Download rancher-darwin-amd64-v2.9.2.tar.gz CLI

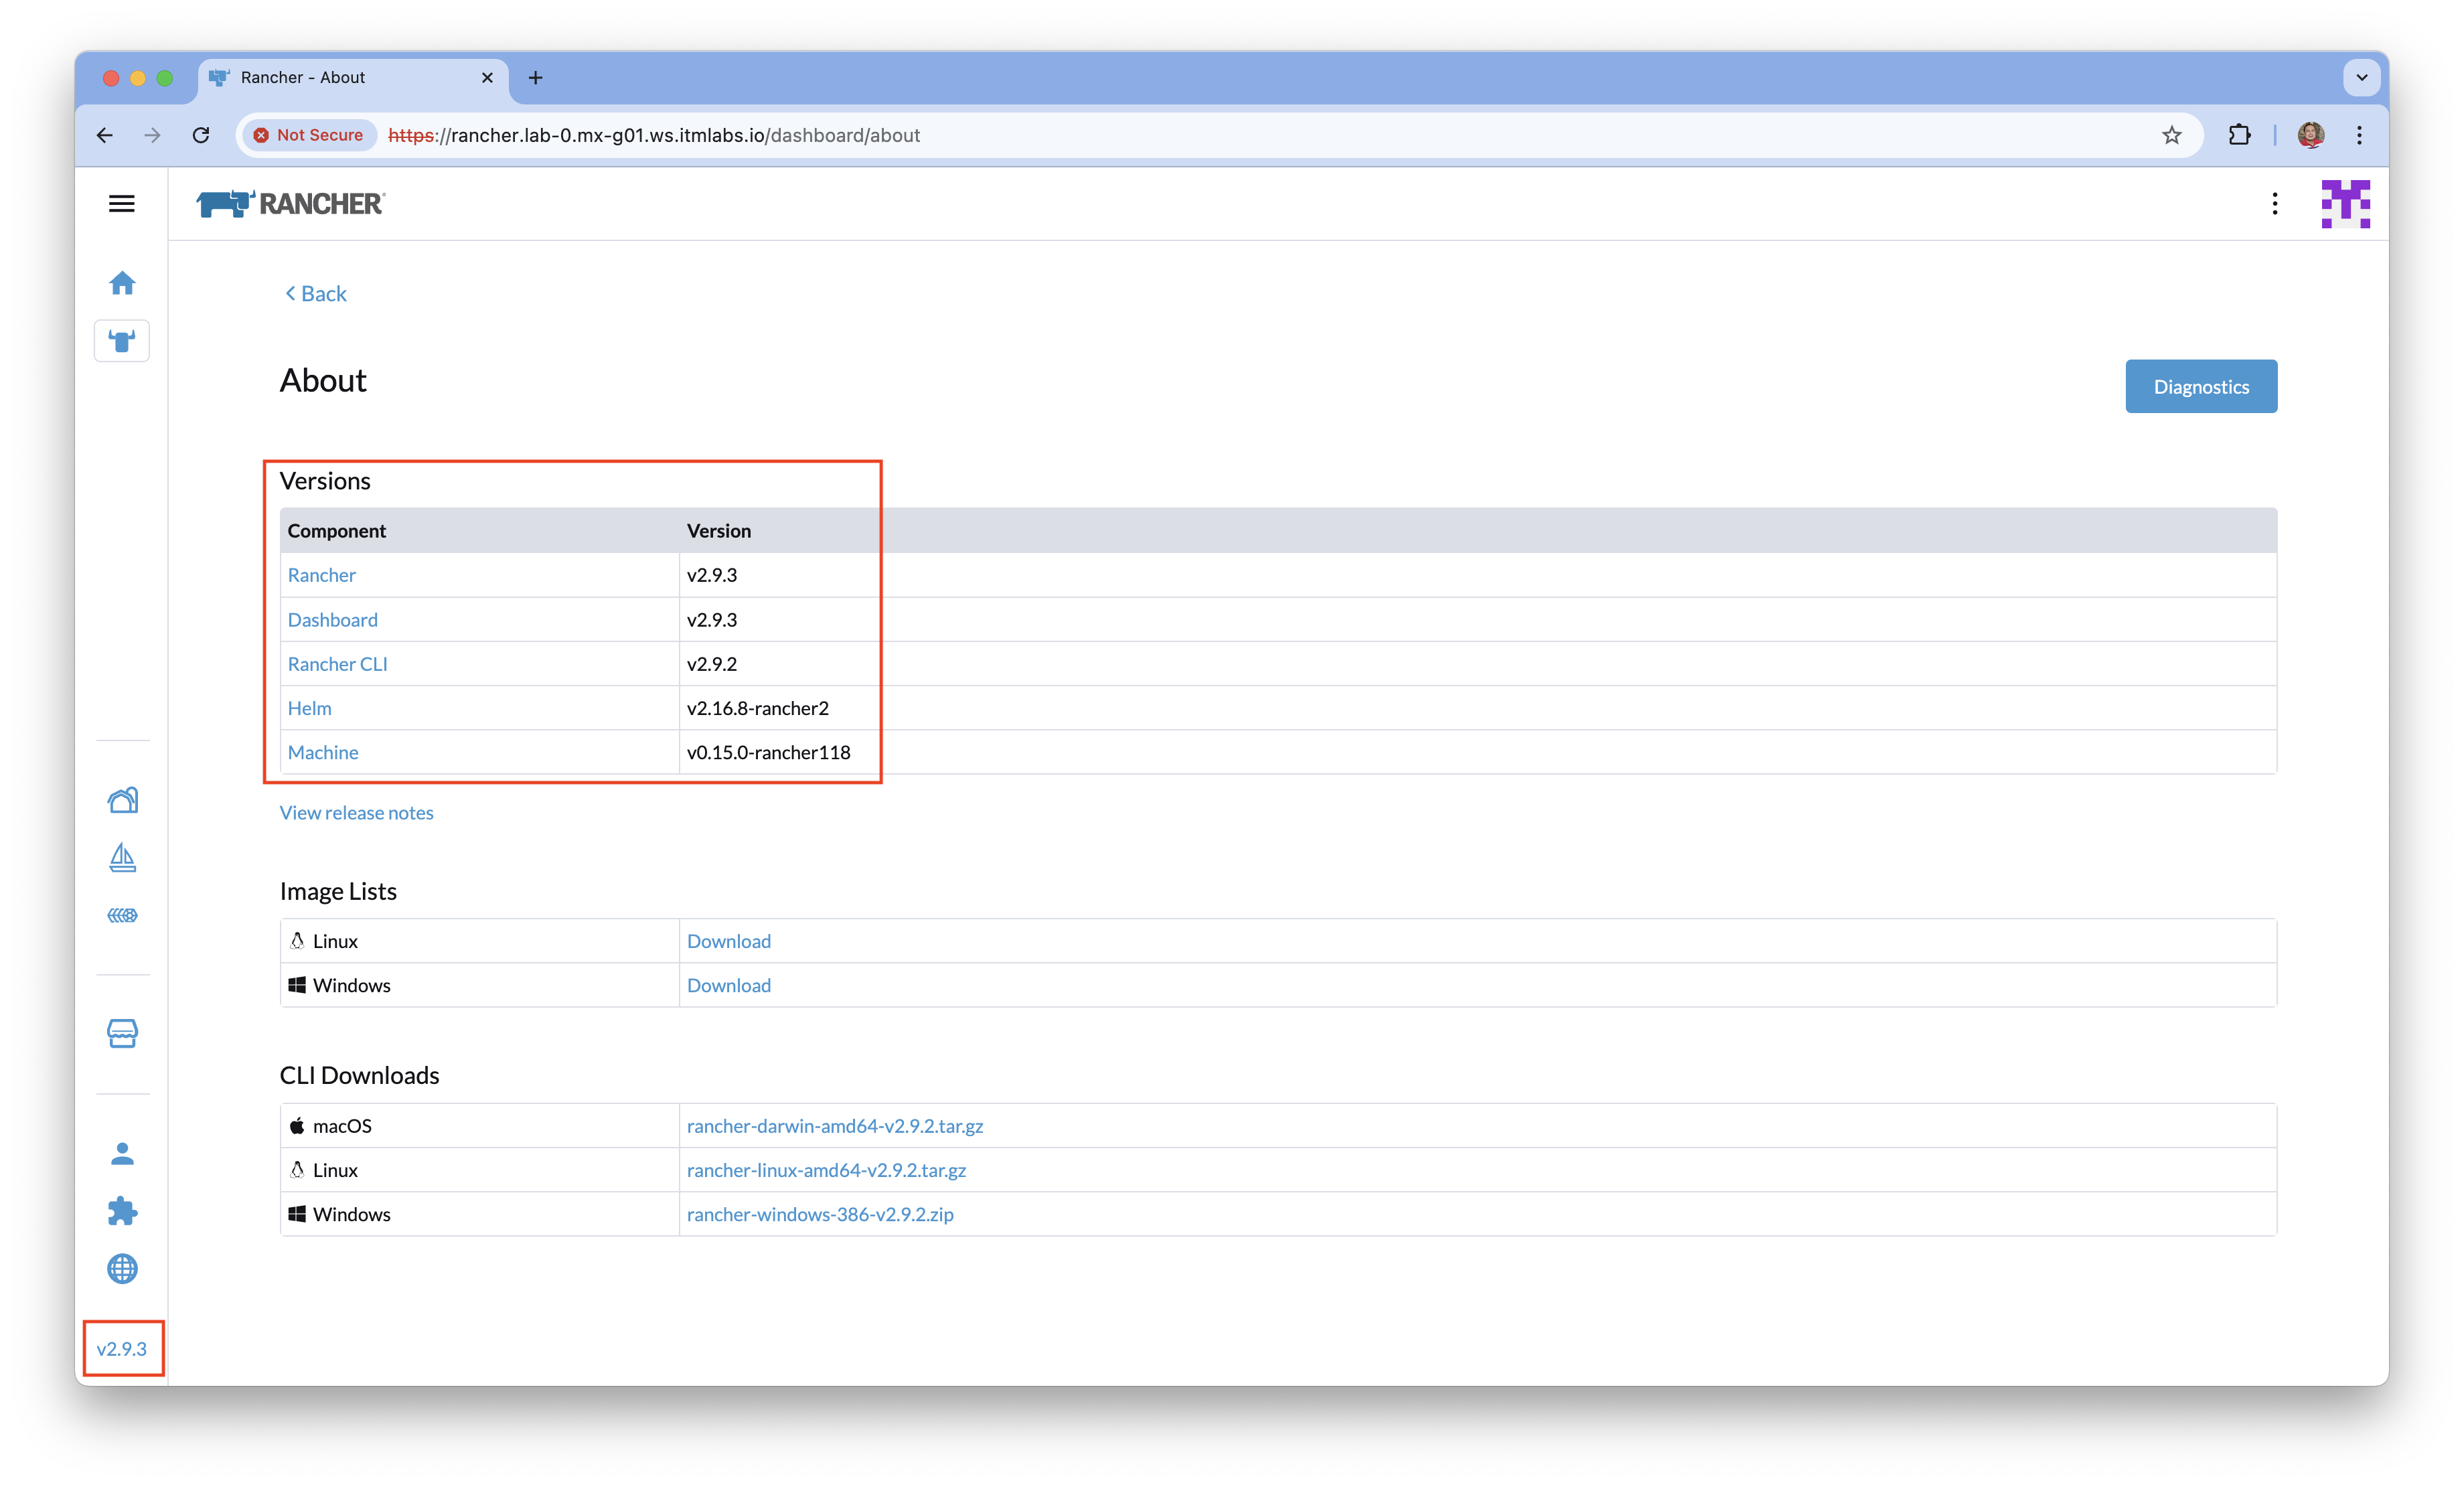coord(834,1126)
